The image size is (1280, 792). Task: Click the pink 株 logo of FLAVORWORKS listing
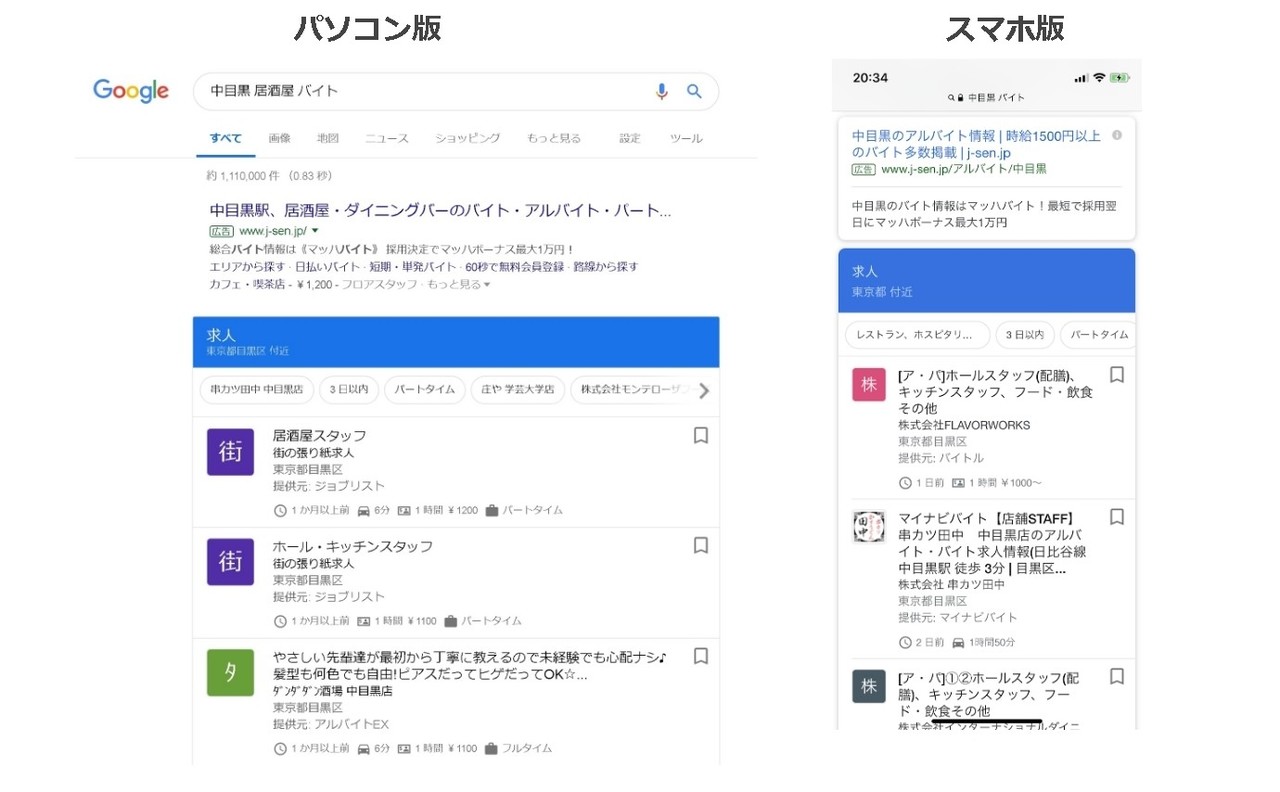click(869, 385)
